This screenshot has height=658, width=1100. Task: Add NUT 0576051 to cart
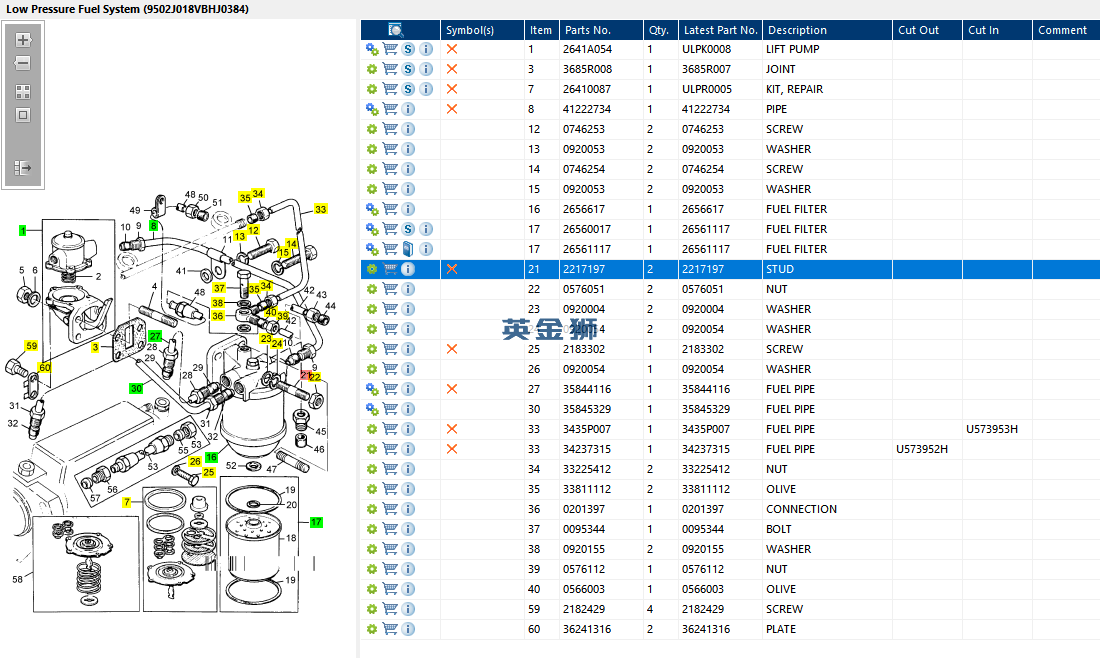390,289
